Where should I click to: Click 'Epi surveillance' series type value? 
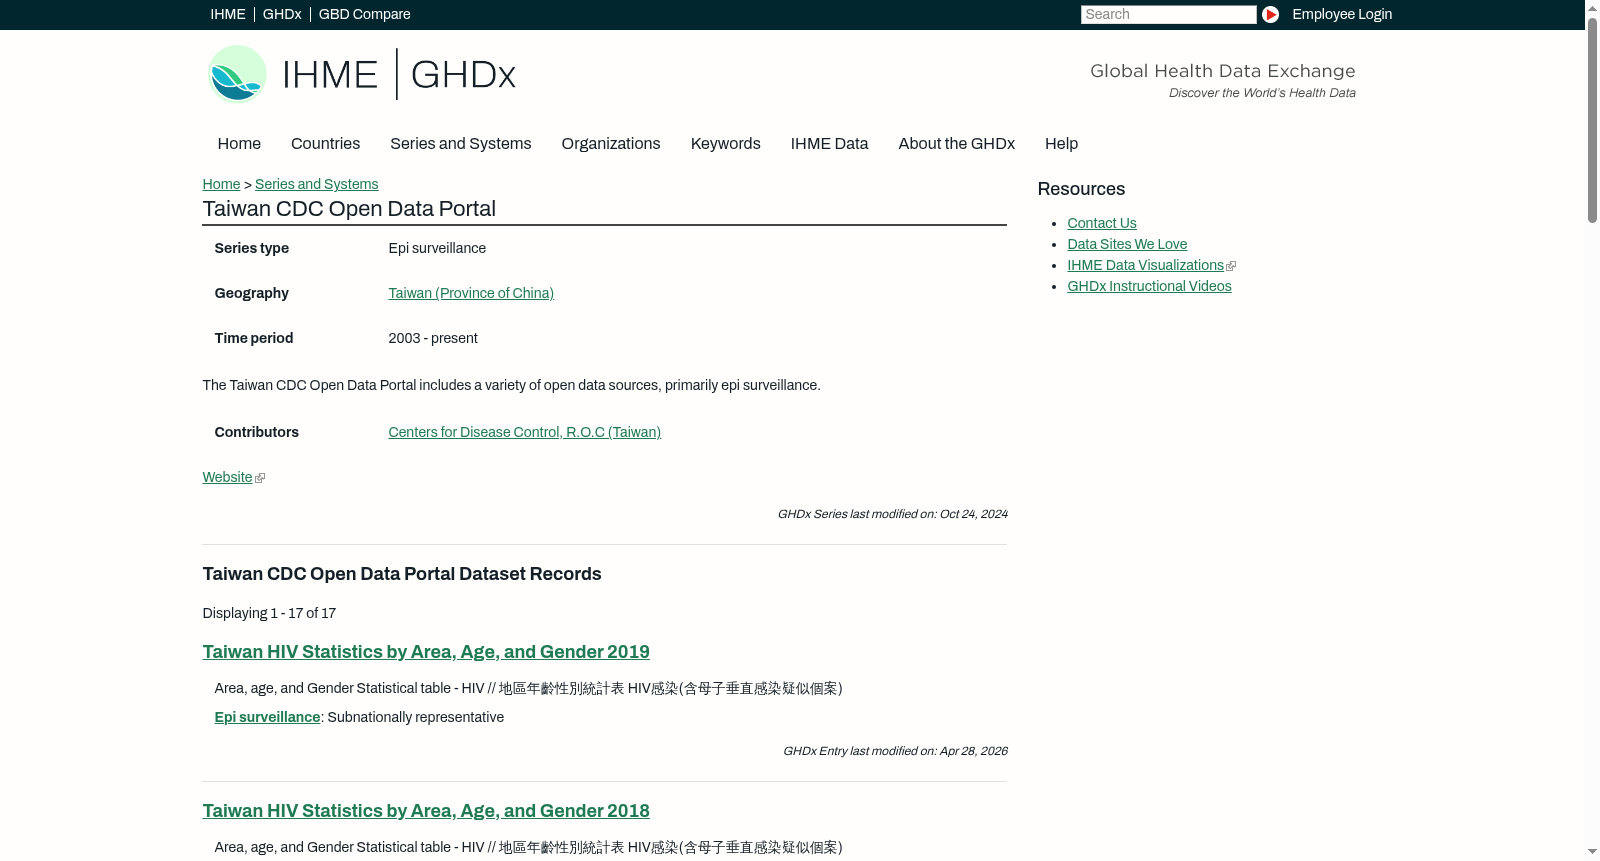(437, 248)
